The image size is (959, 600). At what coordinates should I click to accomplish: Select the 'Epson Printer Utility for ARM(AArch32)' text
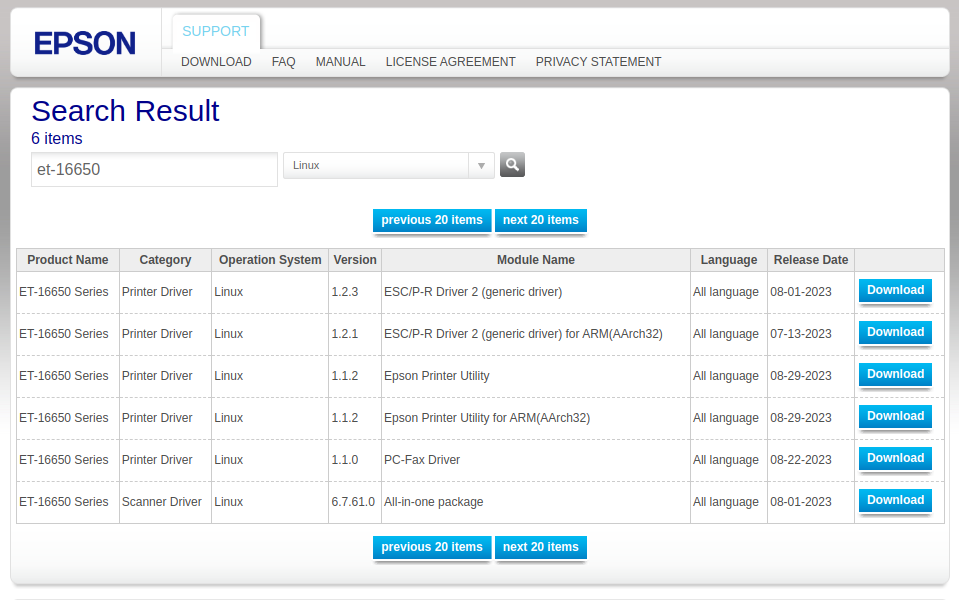coord(487,418)
